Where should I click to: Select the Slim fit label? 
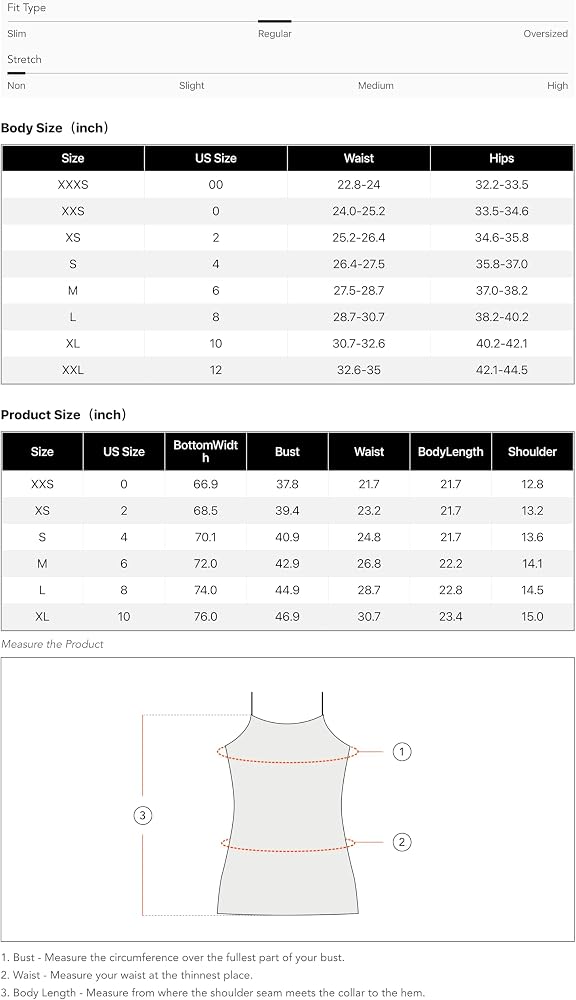pos(17,34)
